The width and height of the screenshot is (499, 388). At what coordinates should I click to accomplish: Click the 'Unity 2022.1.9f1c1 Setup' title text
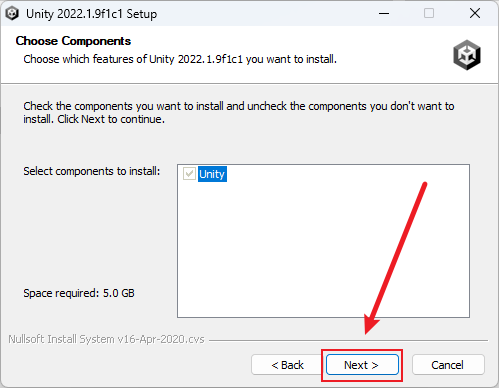(x=92, y=14)
